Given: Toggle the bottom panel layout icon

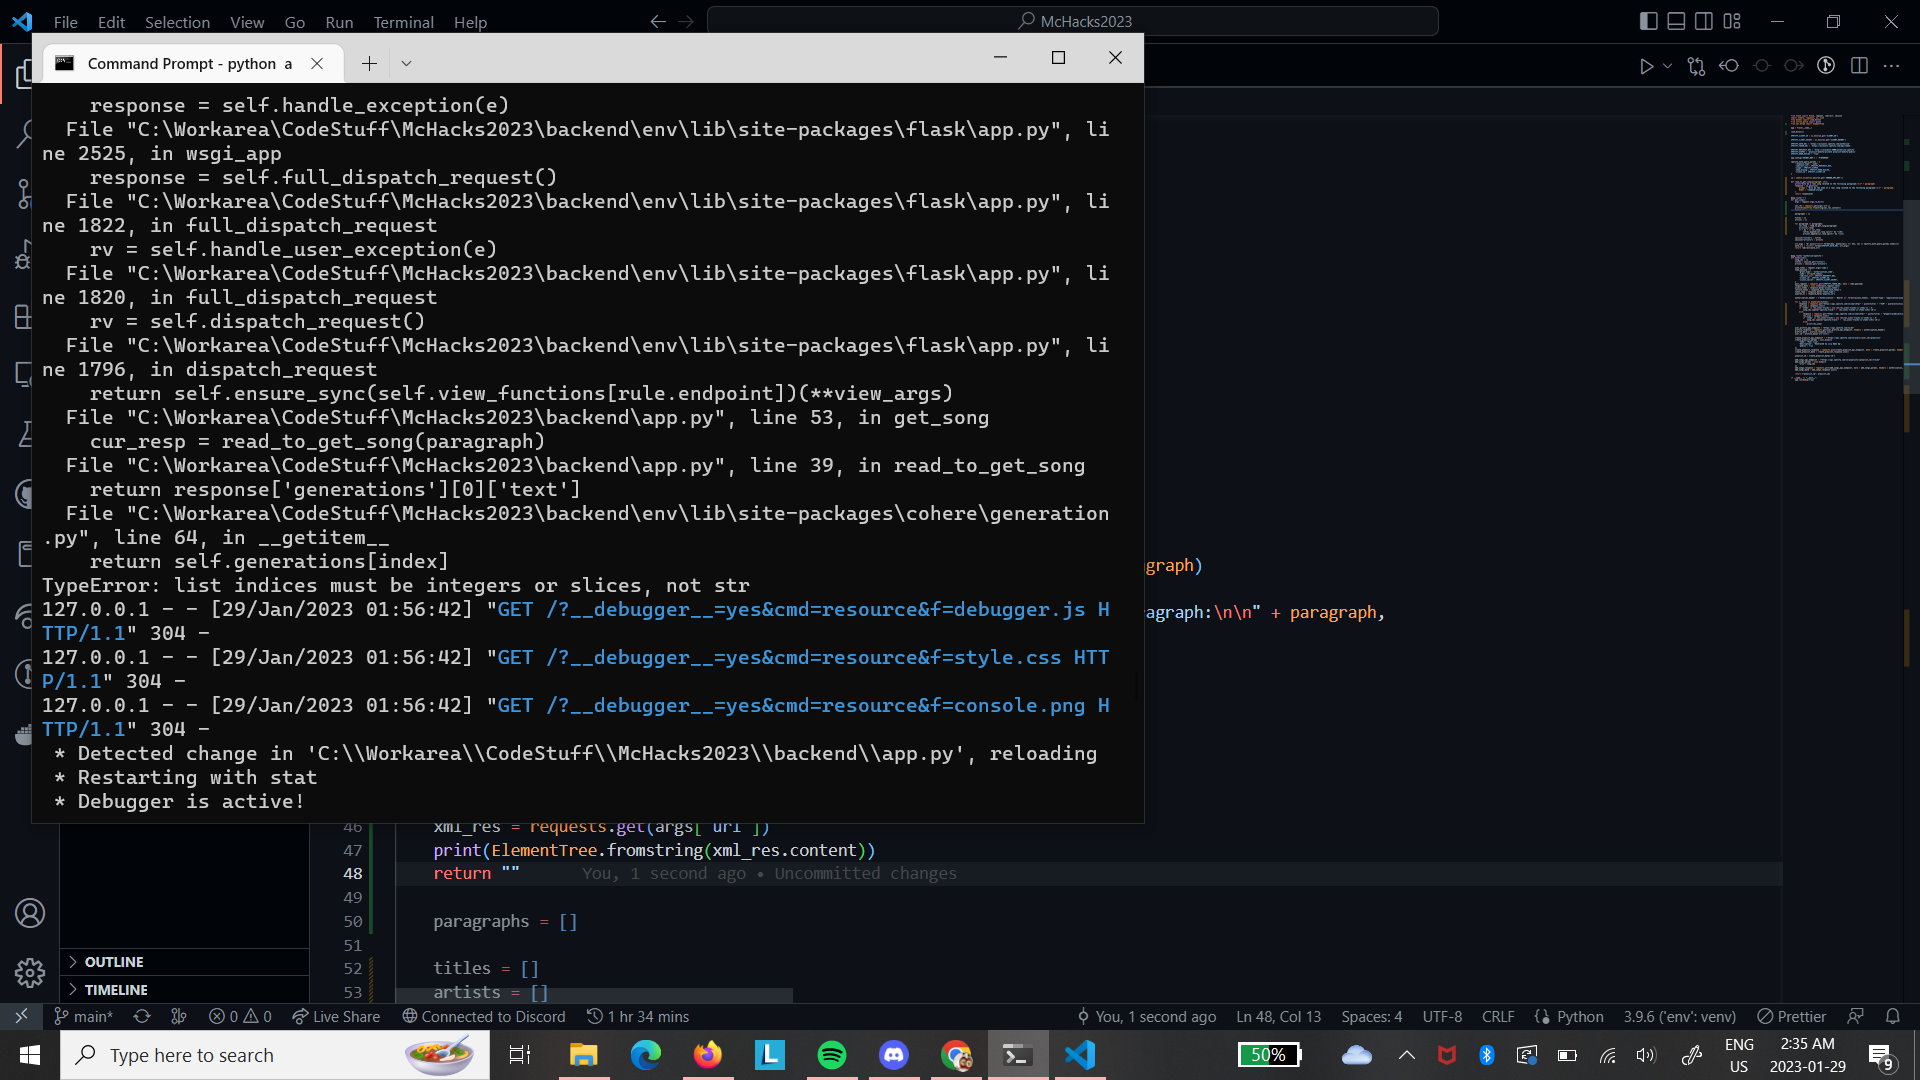Looking at the screenshot, I should pos(1677,21).
